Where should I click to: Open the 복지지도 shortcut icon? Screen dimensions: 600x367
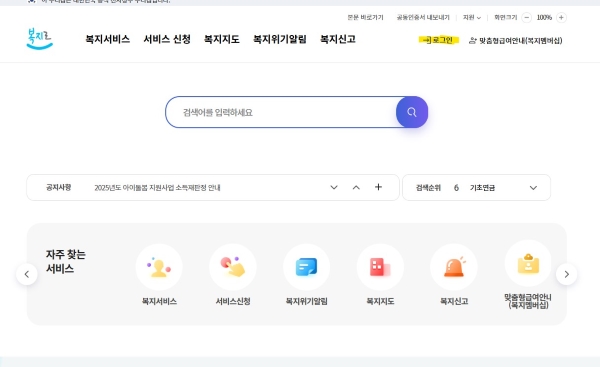tap(380, 267)
